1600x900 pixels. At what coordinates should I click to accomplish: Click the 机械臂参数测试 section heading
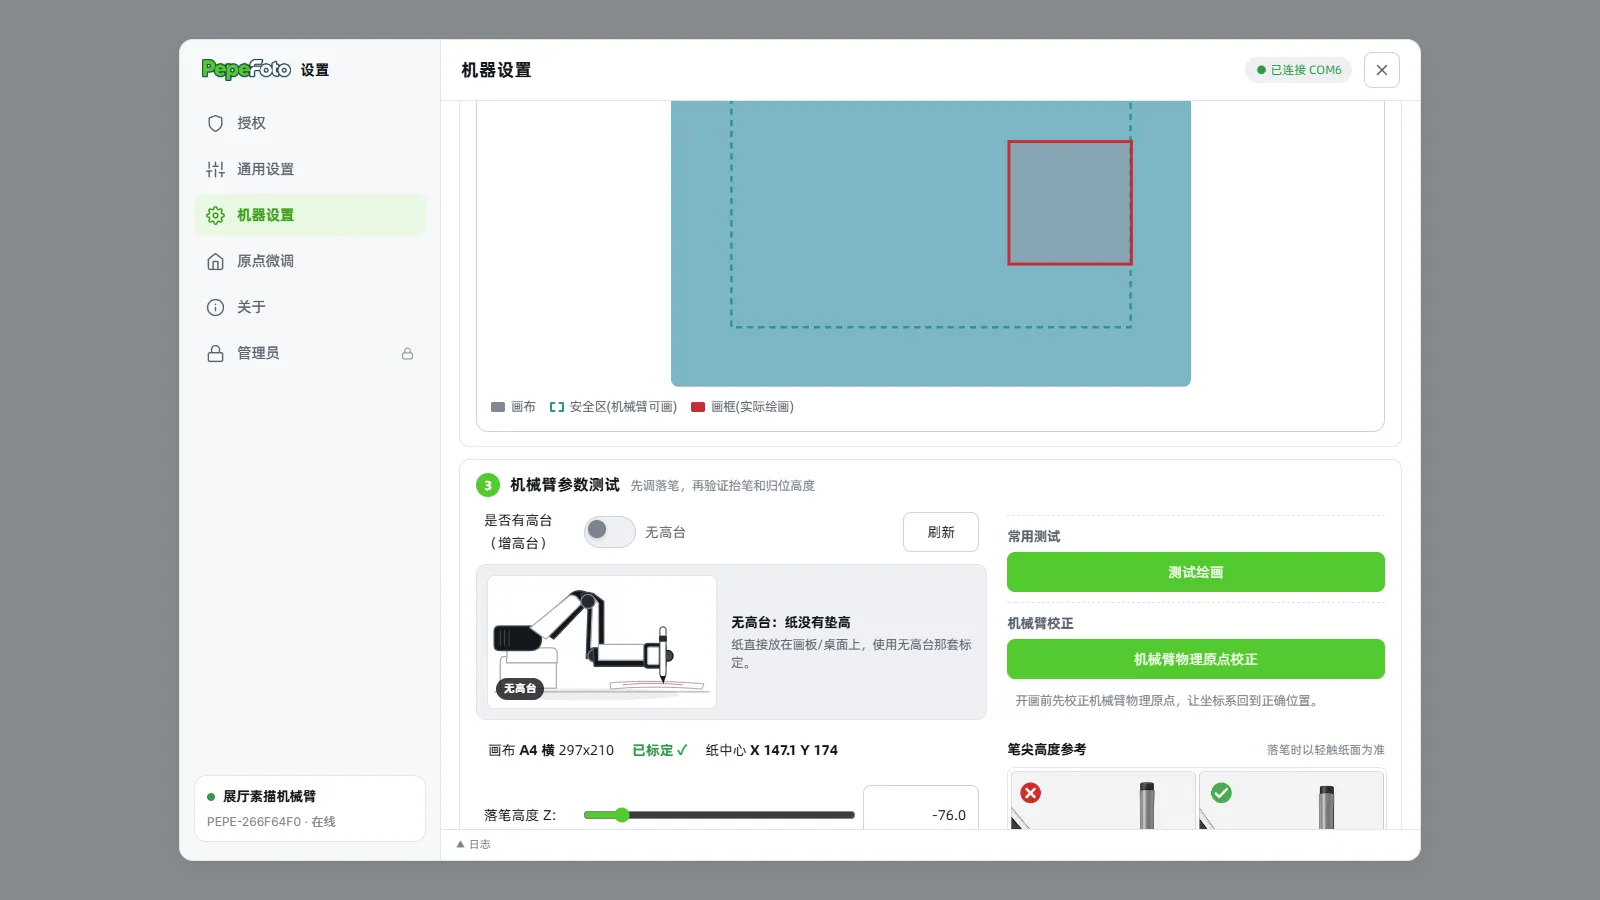point(565,485)
